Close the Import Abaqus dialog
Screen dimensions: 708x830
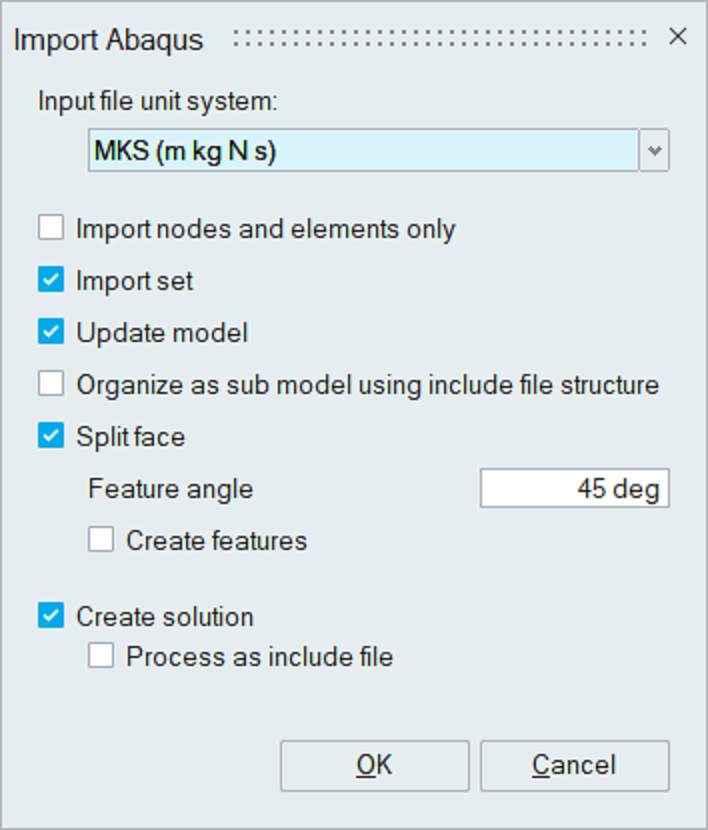click(x=678, y=38)
